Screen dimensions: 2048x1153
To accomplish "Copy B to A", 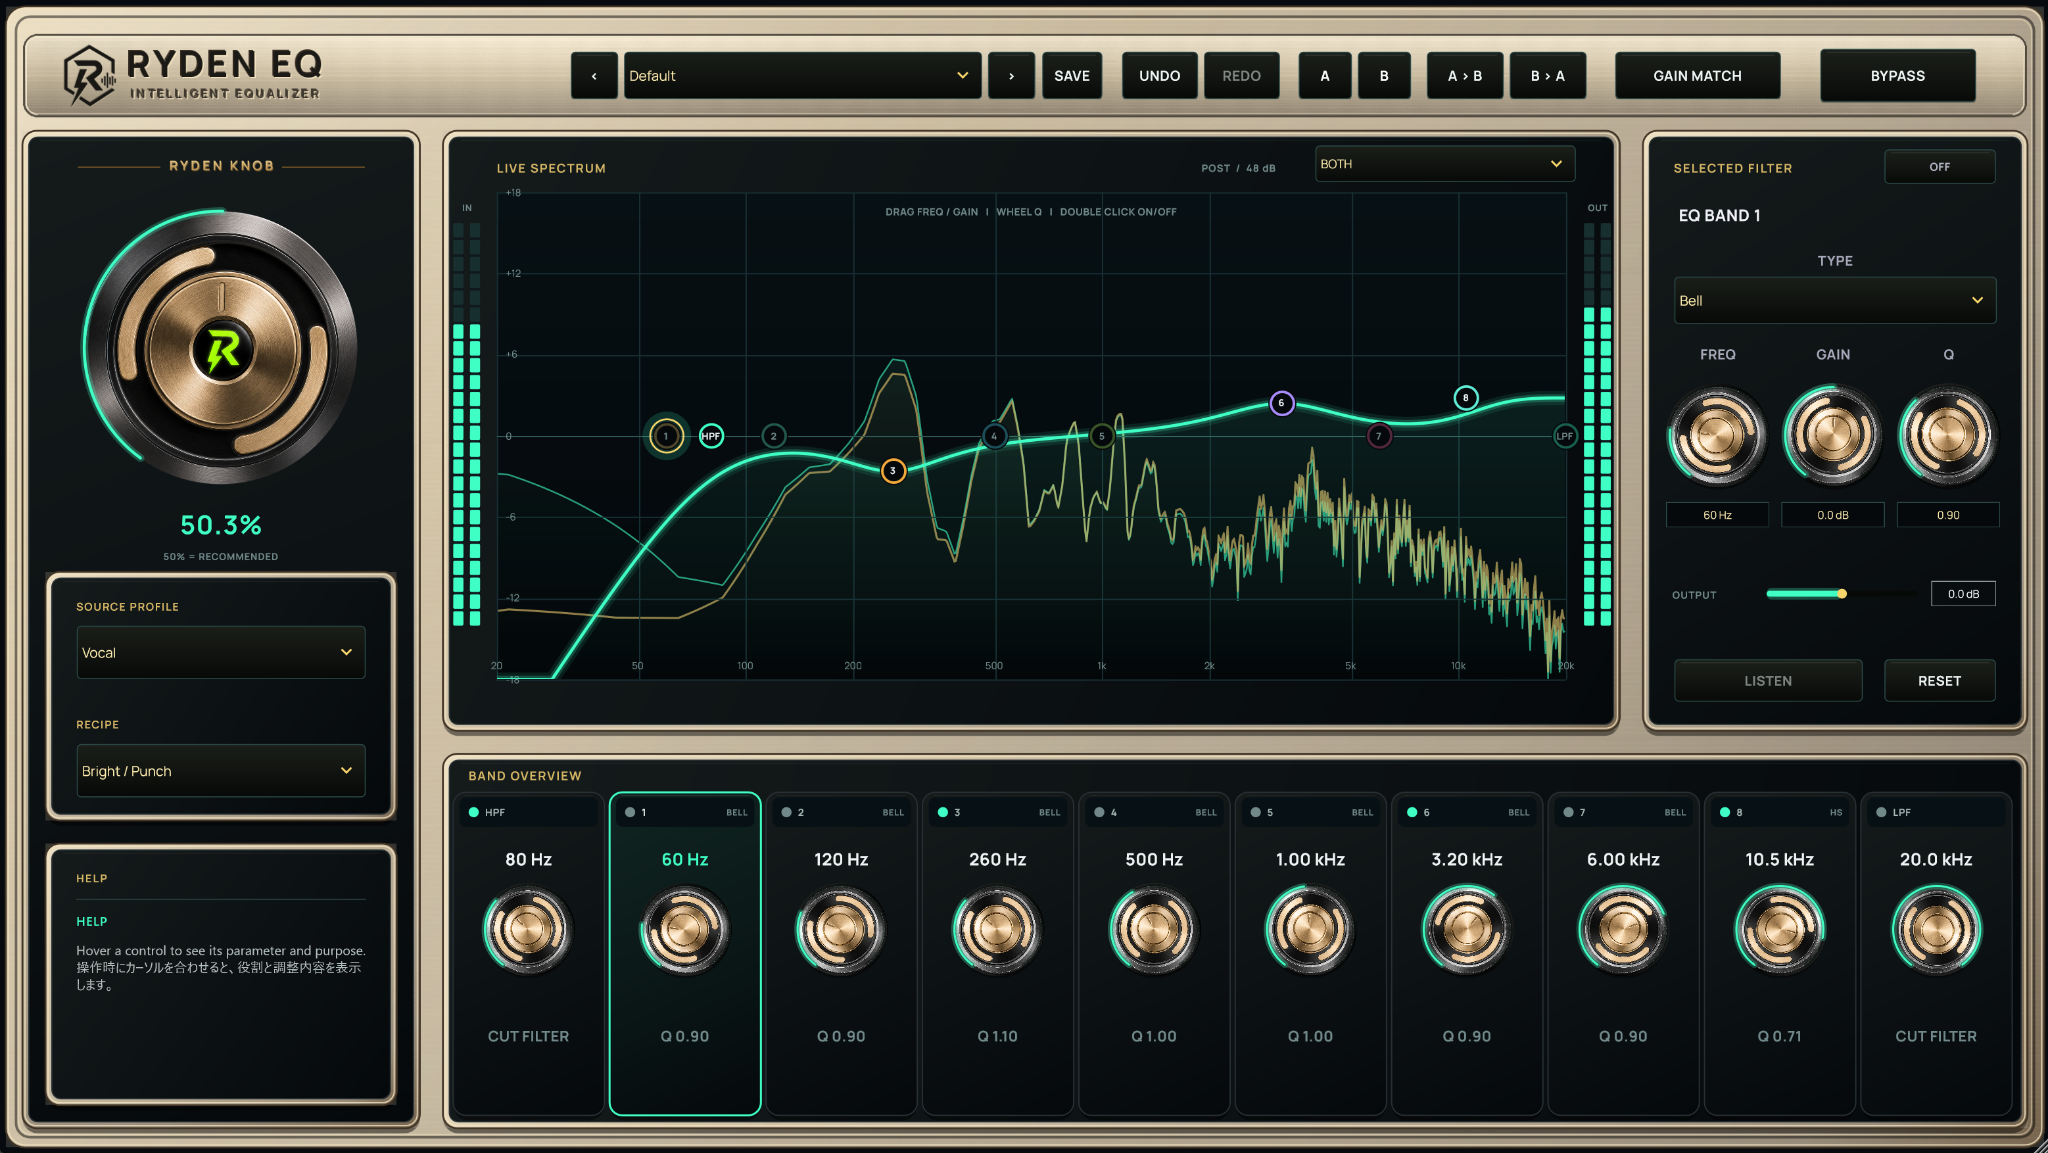I will 1548,76.
